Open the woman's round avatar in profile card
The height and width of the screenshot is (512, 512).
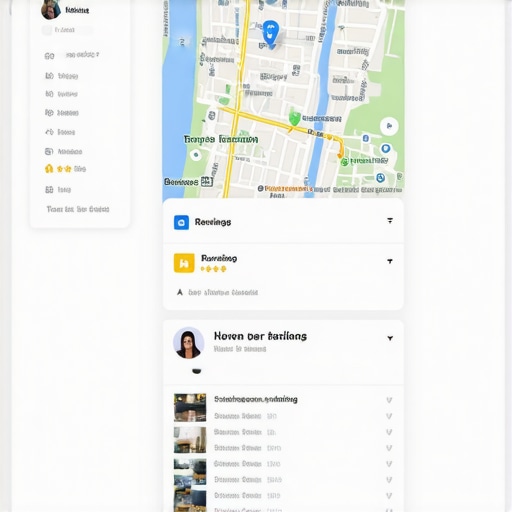pos(189,343)
